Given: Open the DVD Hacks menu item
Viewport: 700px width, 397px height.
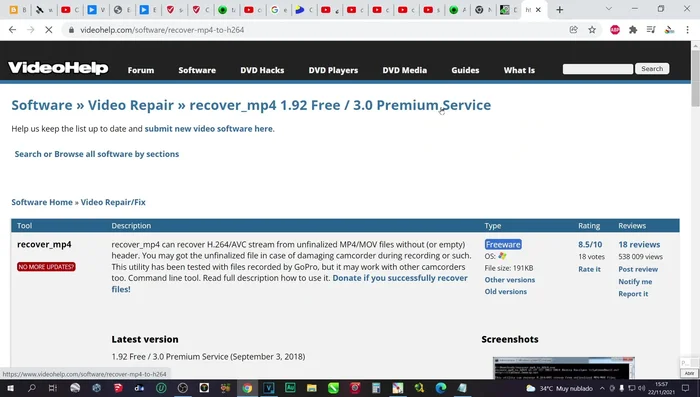Looking at the screenshot, I should point(262,70).
